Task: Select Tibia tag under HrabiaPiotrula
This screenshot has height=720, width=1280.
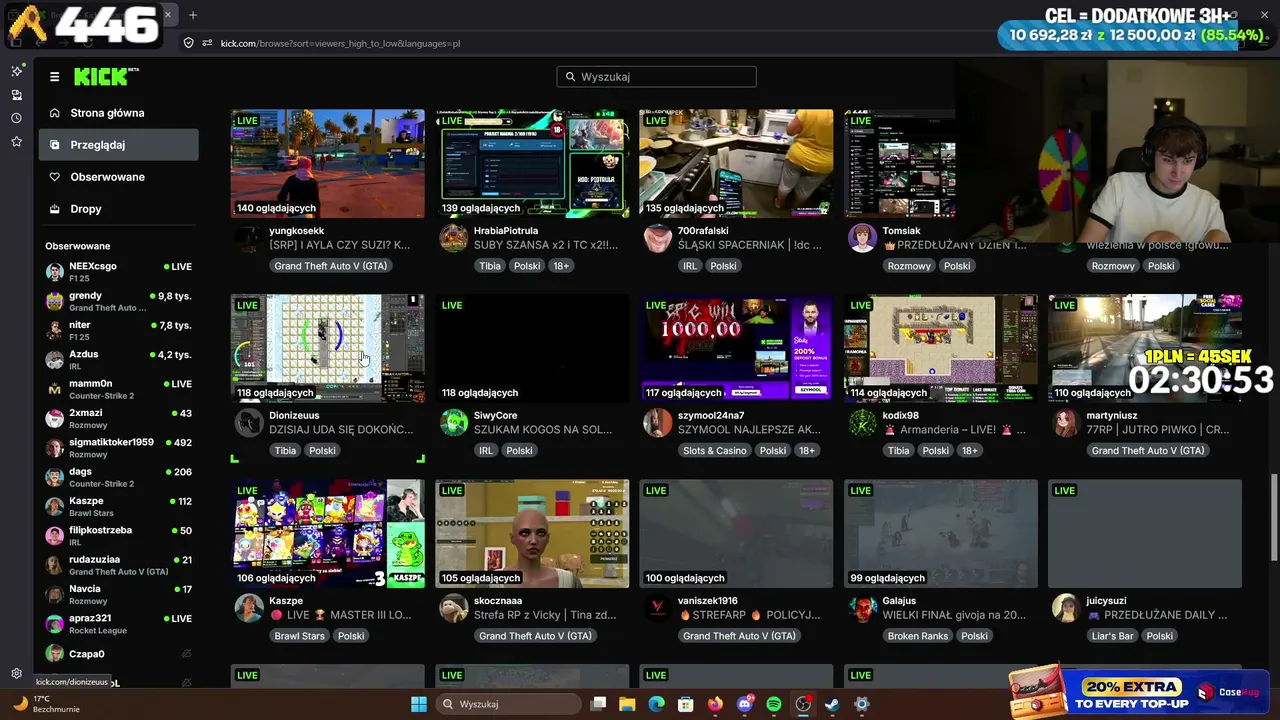Action: 490,266
